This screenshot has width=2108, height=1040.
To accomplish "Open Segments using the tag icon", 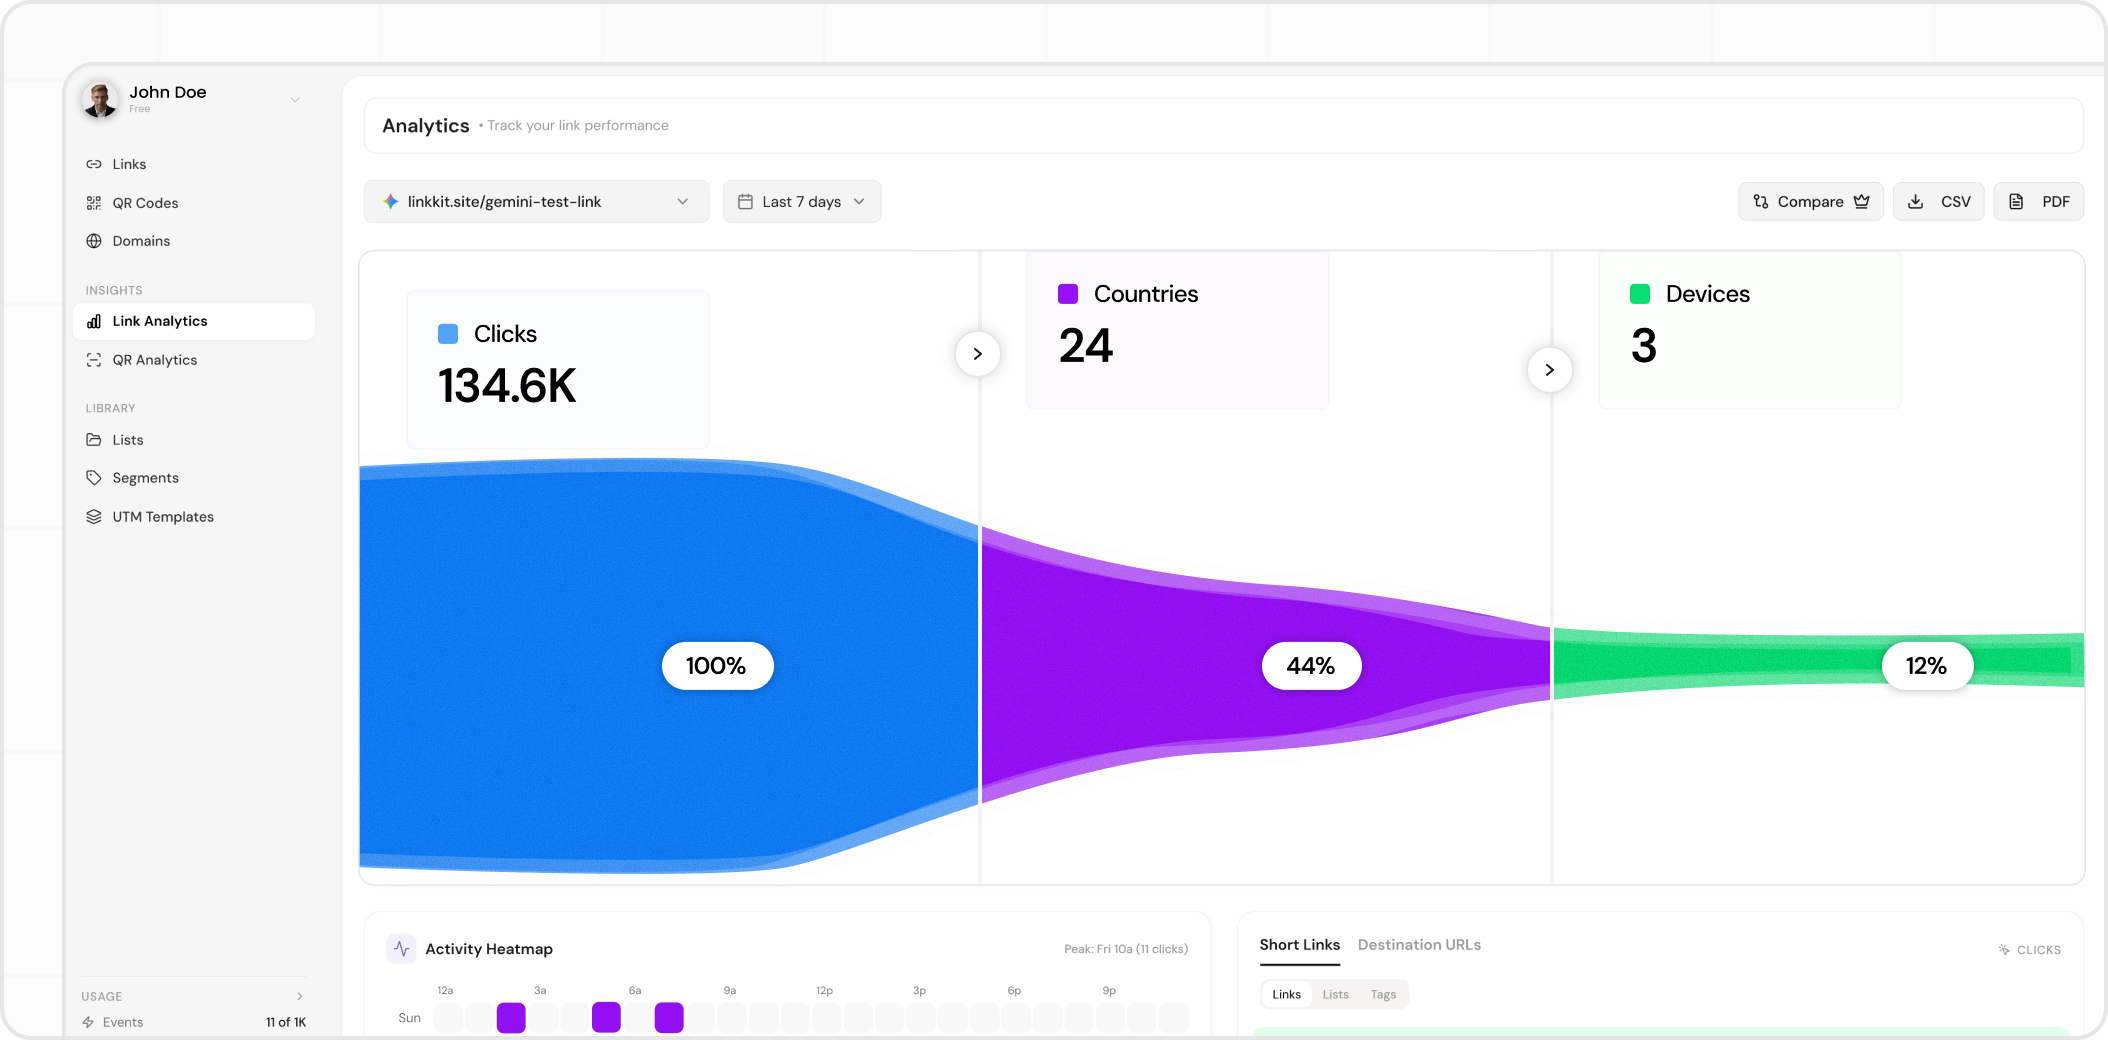I will pyautogui.click(x=94, y=478).
